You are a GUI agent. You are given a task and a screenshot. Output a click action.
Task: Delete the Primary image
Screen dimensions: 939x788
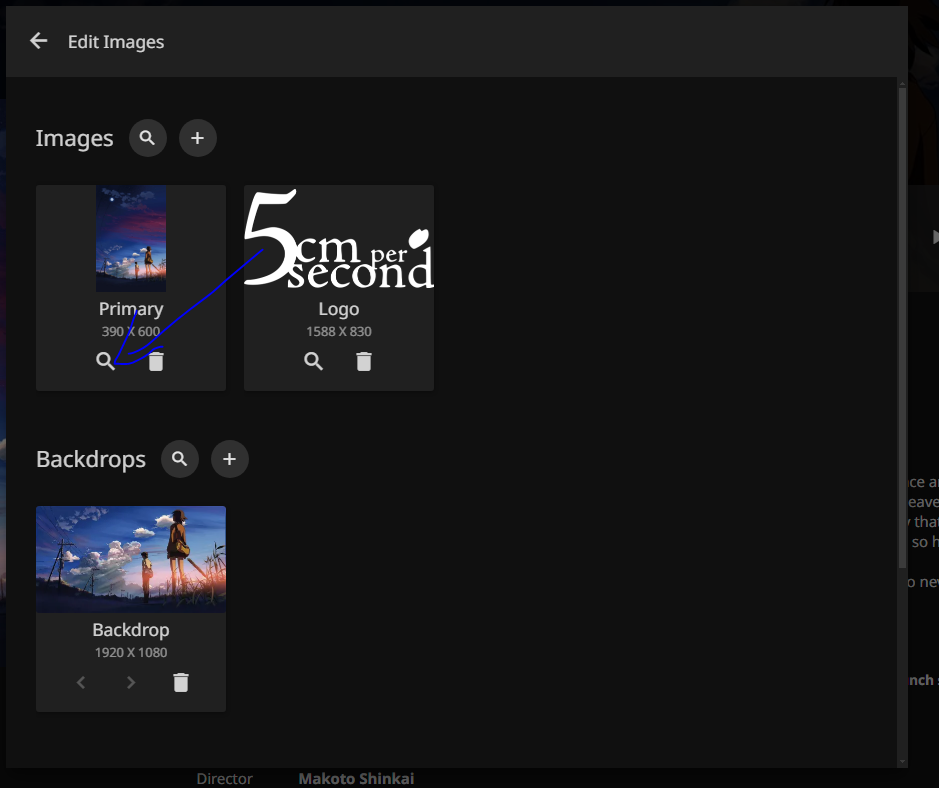156,362
